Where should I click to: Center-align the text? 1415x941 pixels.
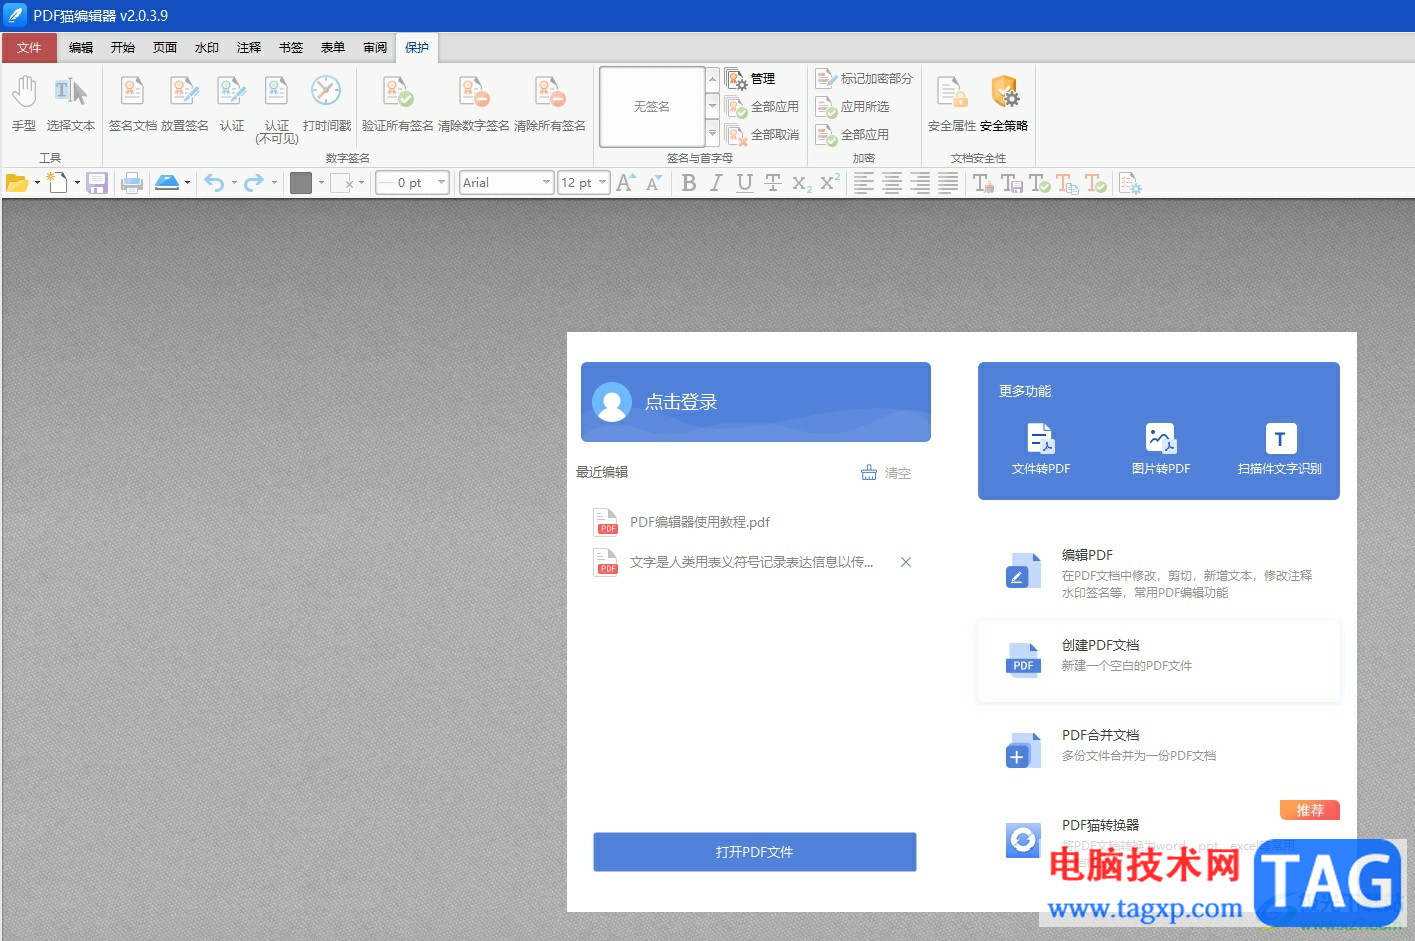tap(892, 183)
